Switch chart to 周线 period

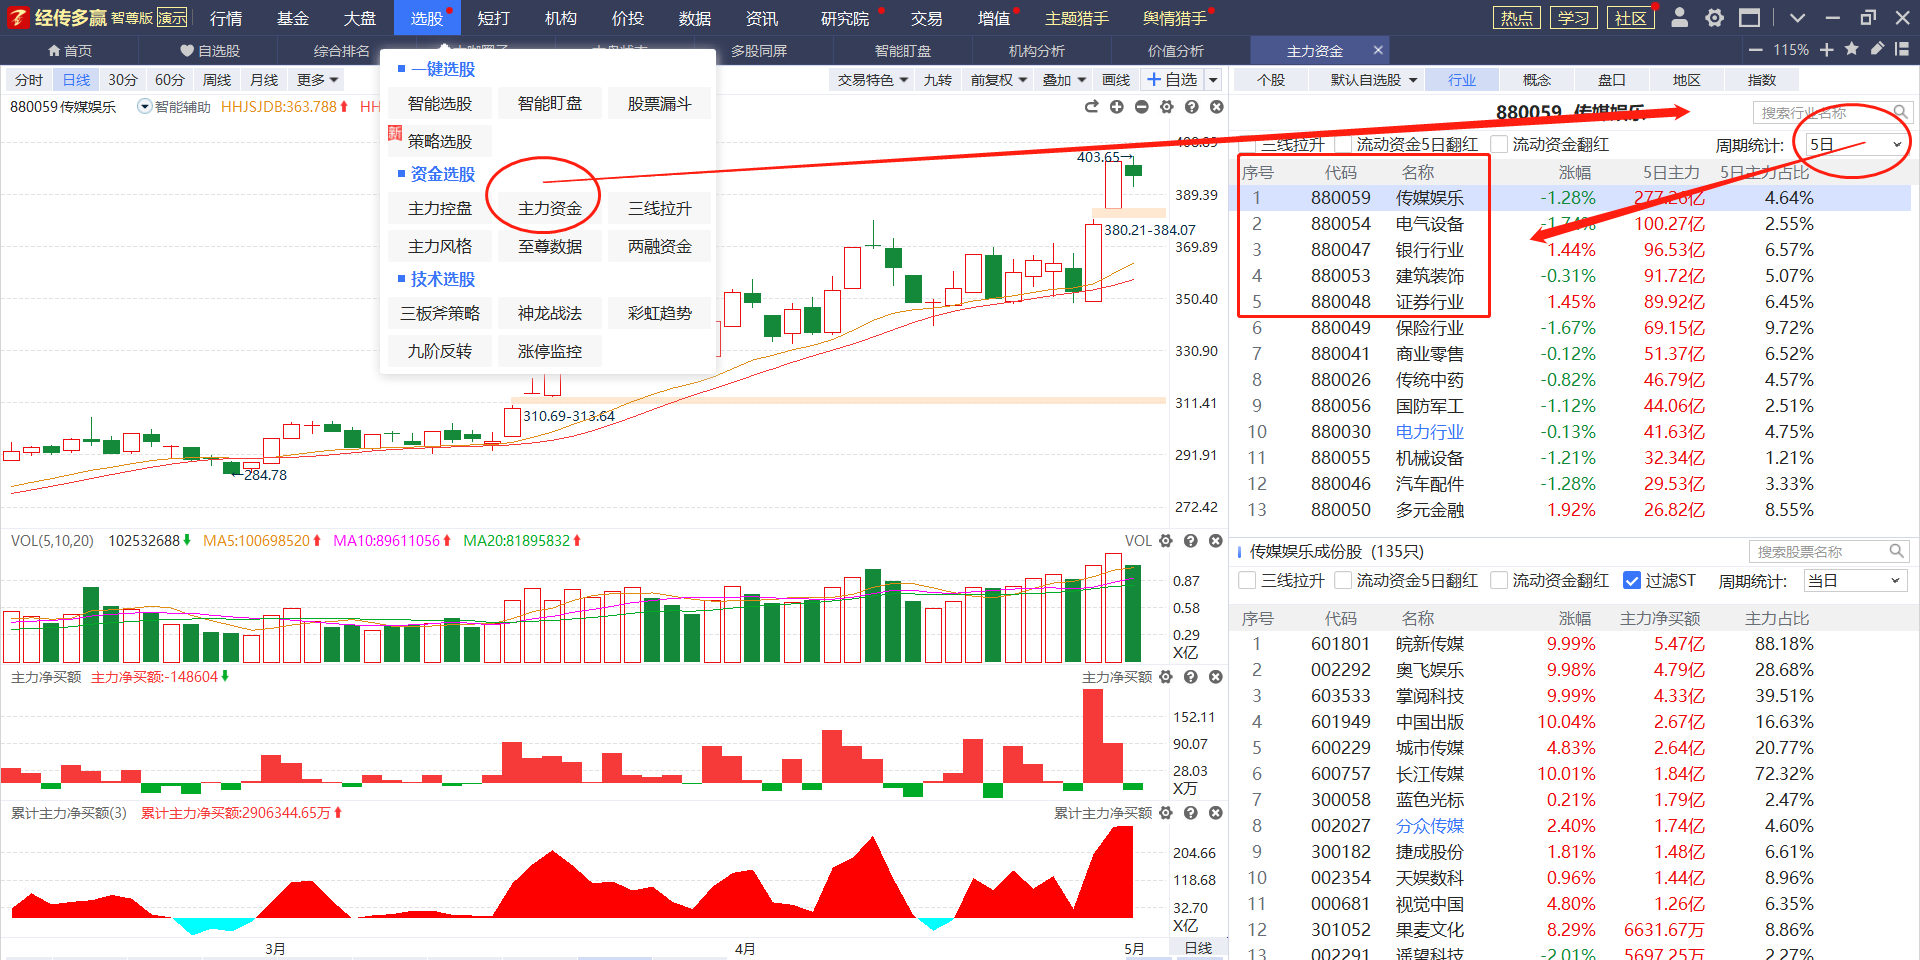coord(216,80)
